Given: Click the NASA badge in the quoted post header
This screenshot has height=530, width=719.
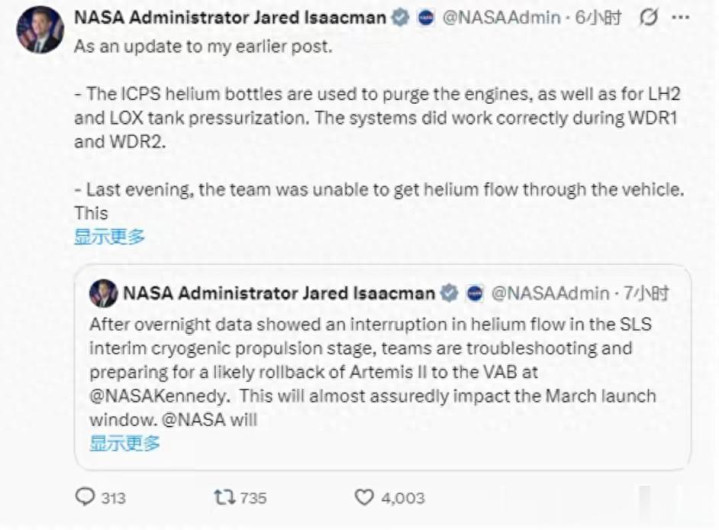Looking at the screenshot, I should tap(475, 293).
